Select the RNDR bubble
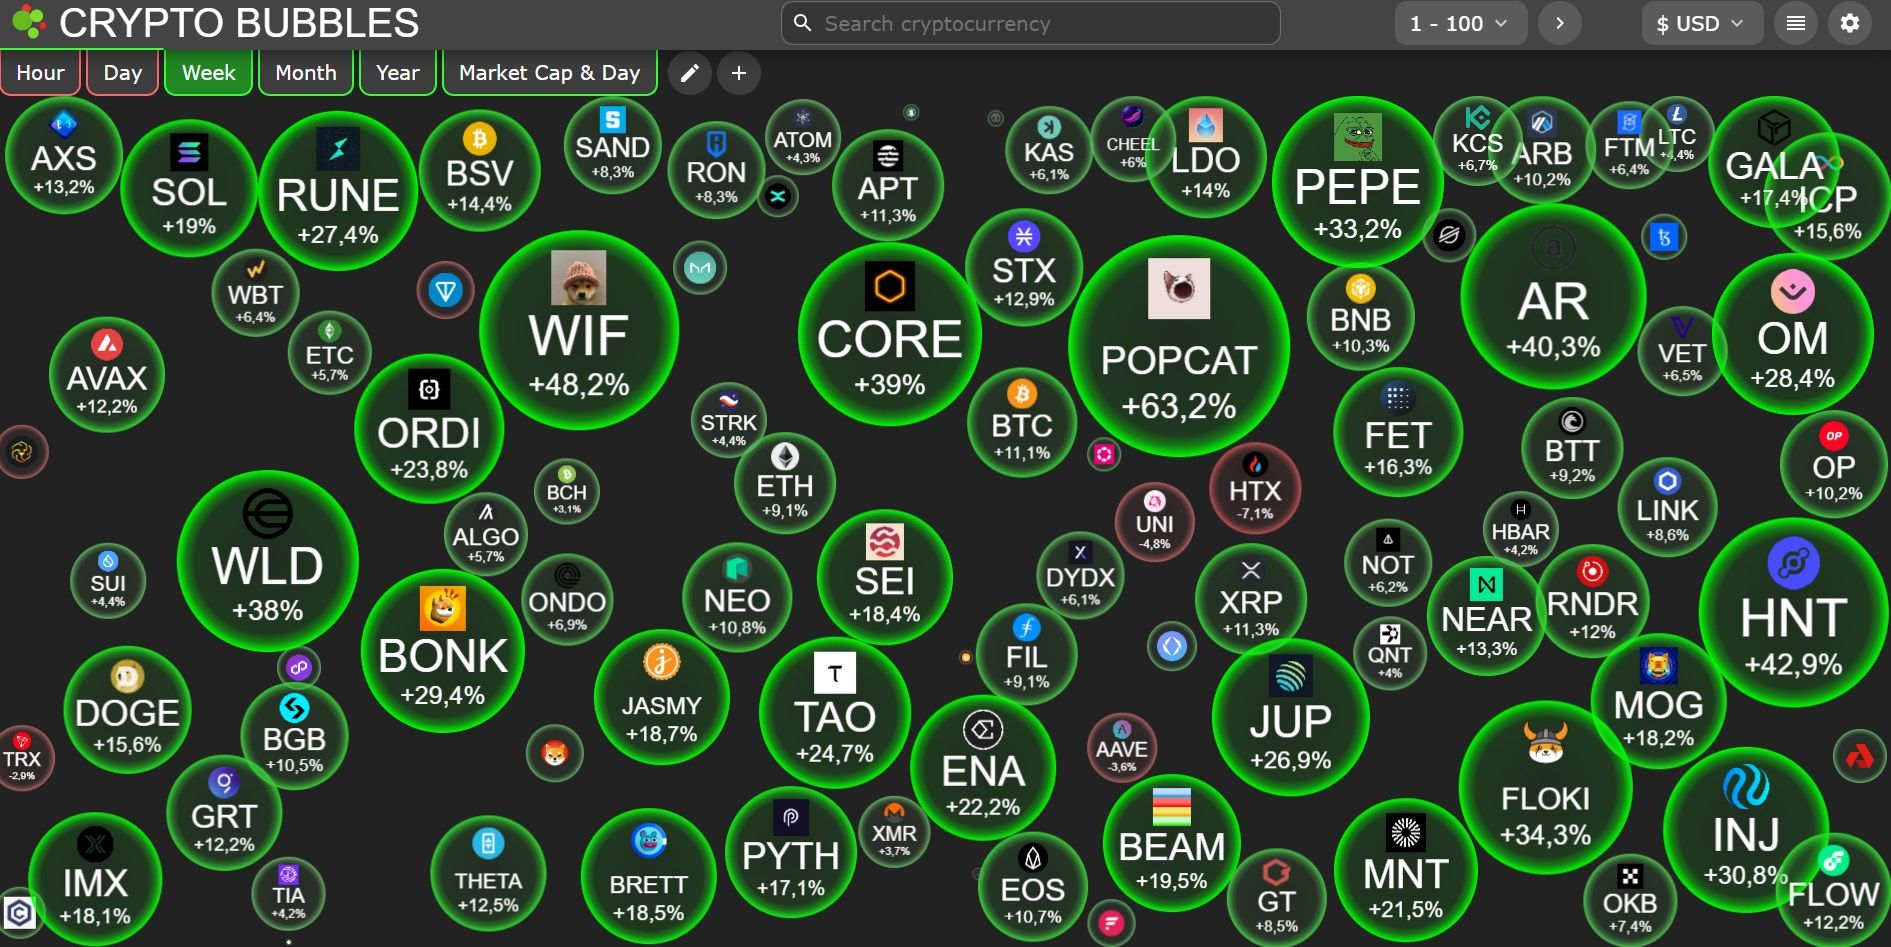1891x947 pixels. [1592, 600]
